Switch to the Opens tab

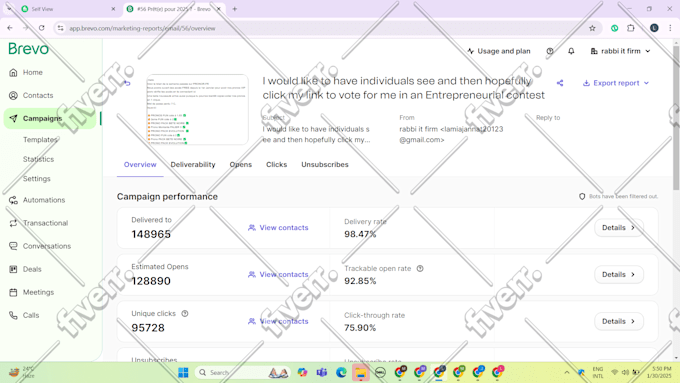coord(241,165)
